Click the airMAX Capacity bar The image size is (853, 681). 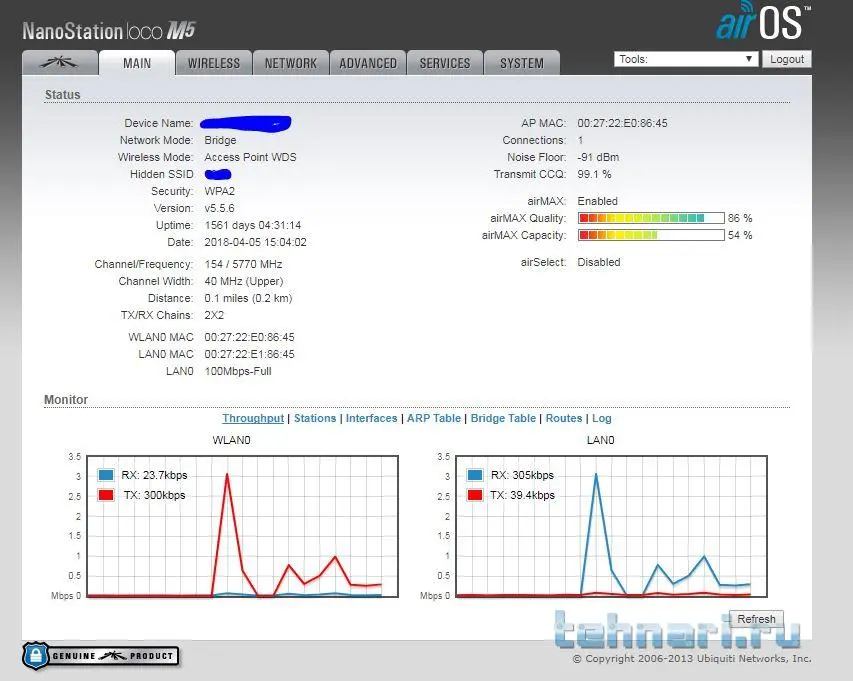coord(651,235)
